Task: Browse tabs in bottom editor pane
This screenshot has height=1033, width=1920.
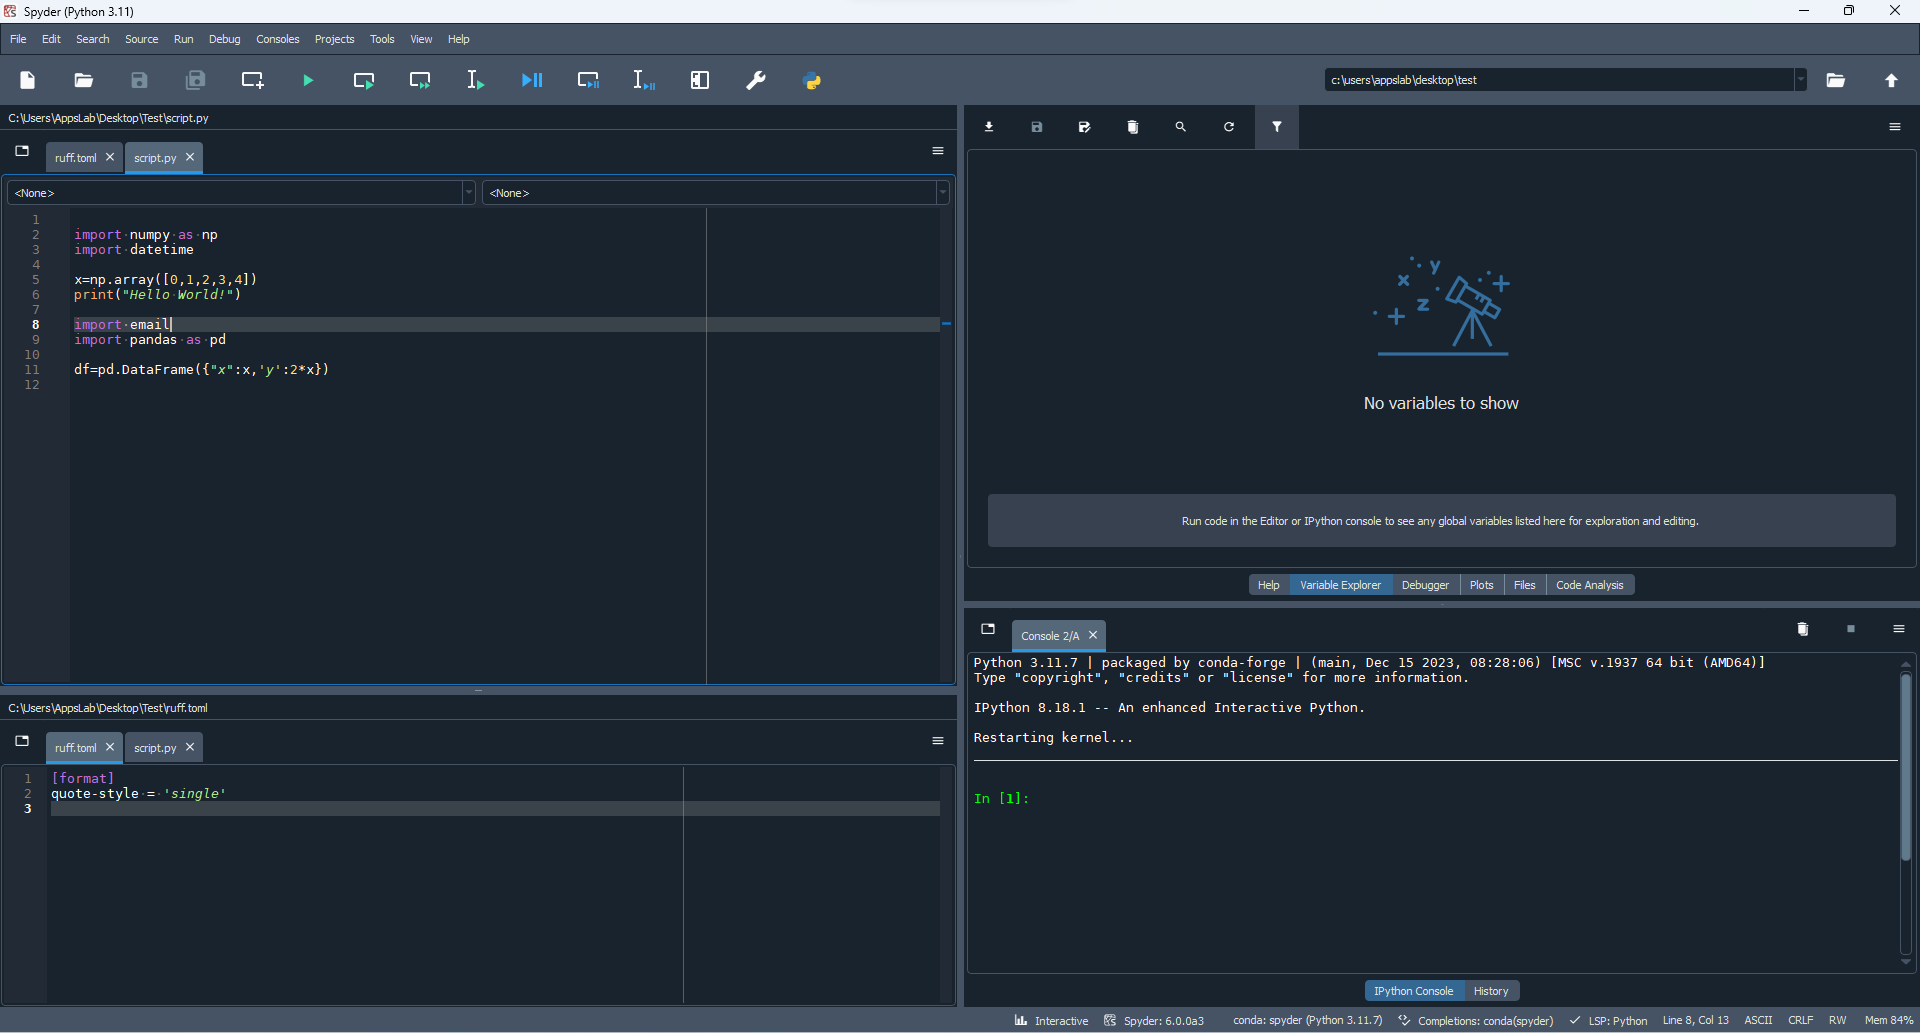Action: click(x=22, y=741)
